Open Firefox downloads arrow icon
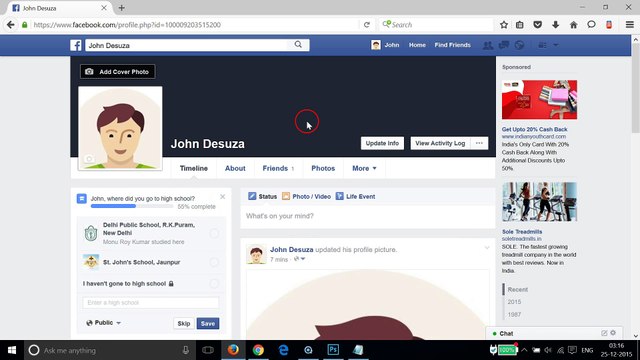The height and width of the screenshot is (360, 640). 556,25
